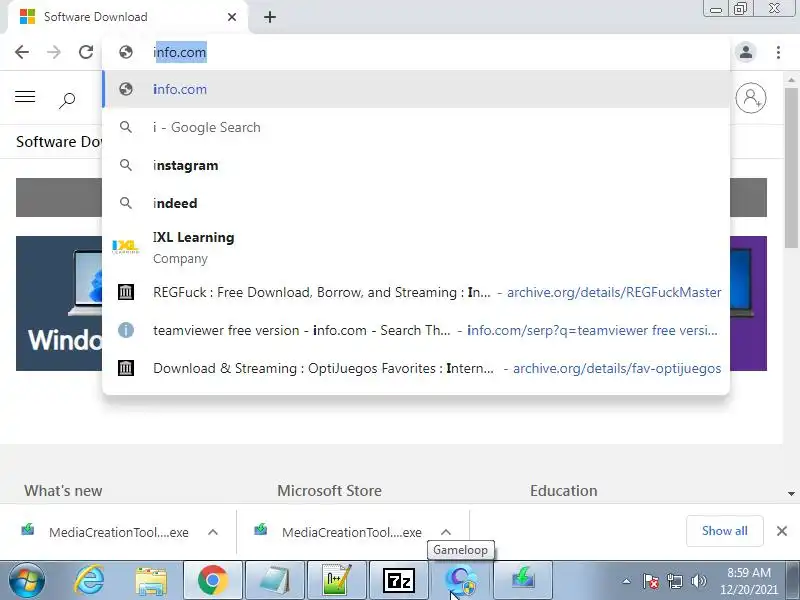The image size is (800, 600).
Task: Open the Microsoft Store footer section
Action: tap(330, 491)
